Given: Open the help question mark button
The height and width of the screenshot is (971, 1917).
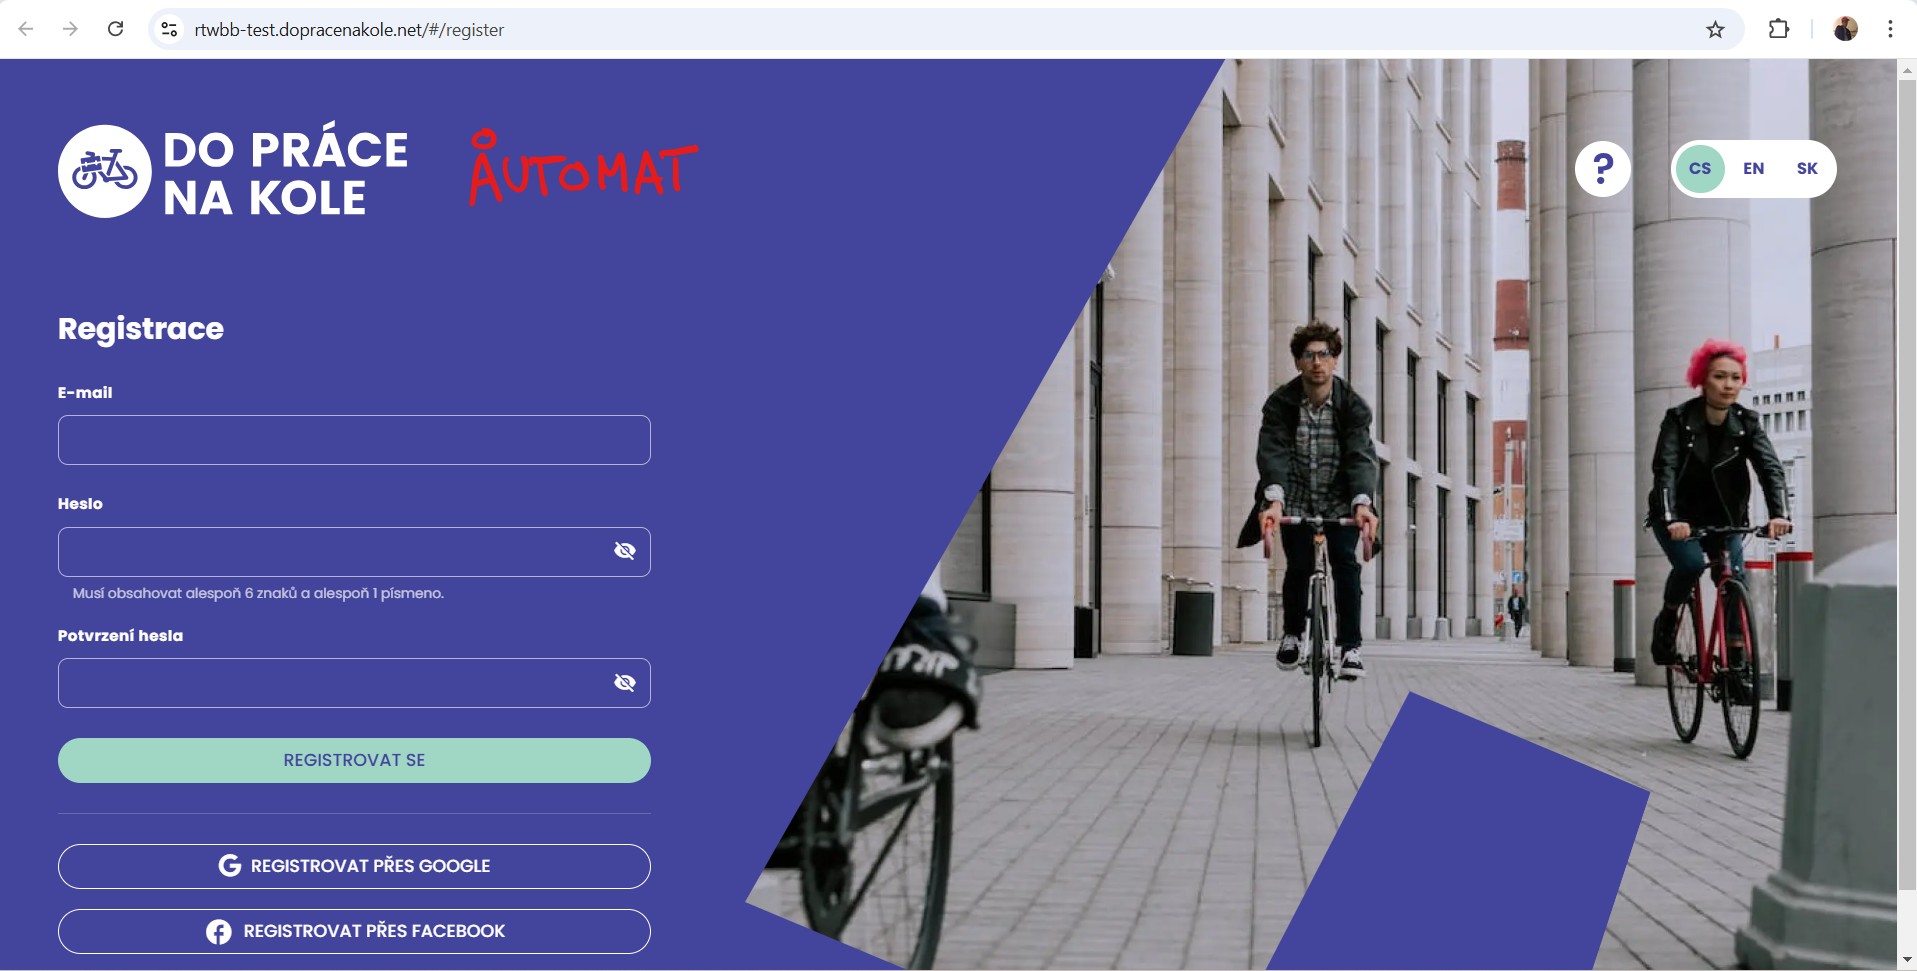Looking at the screenshot, I should 1602,169.
